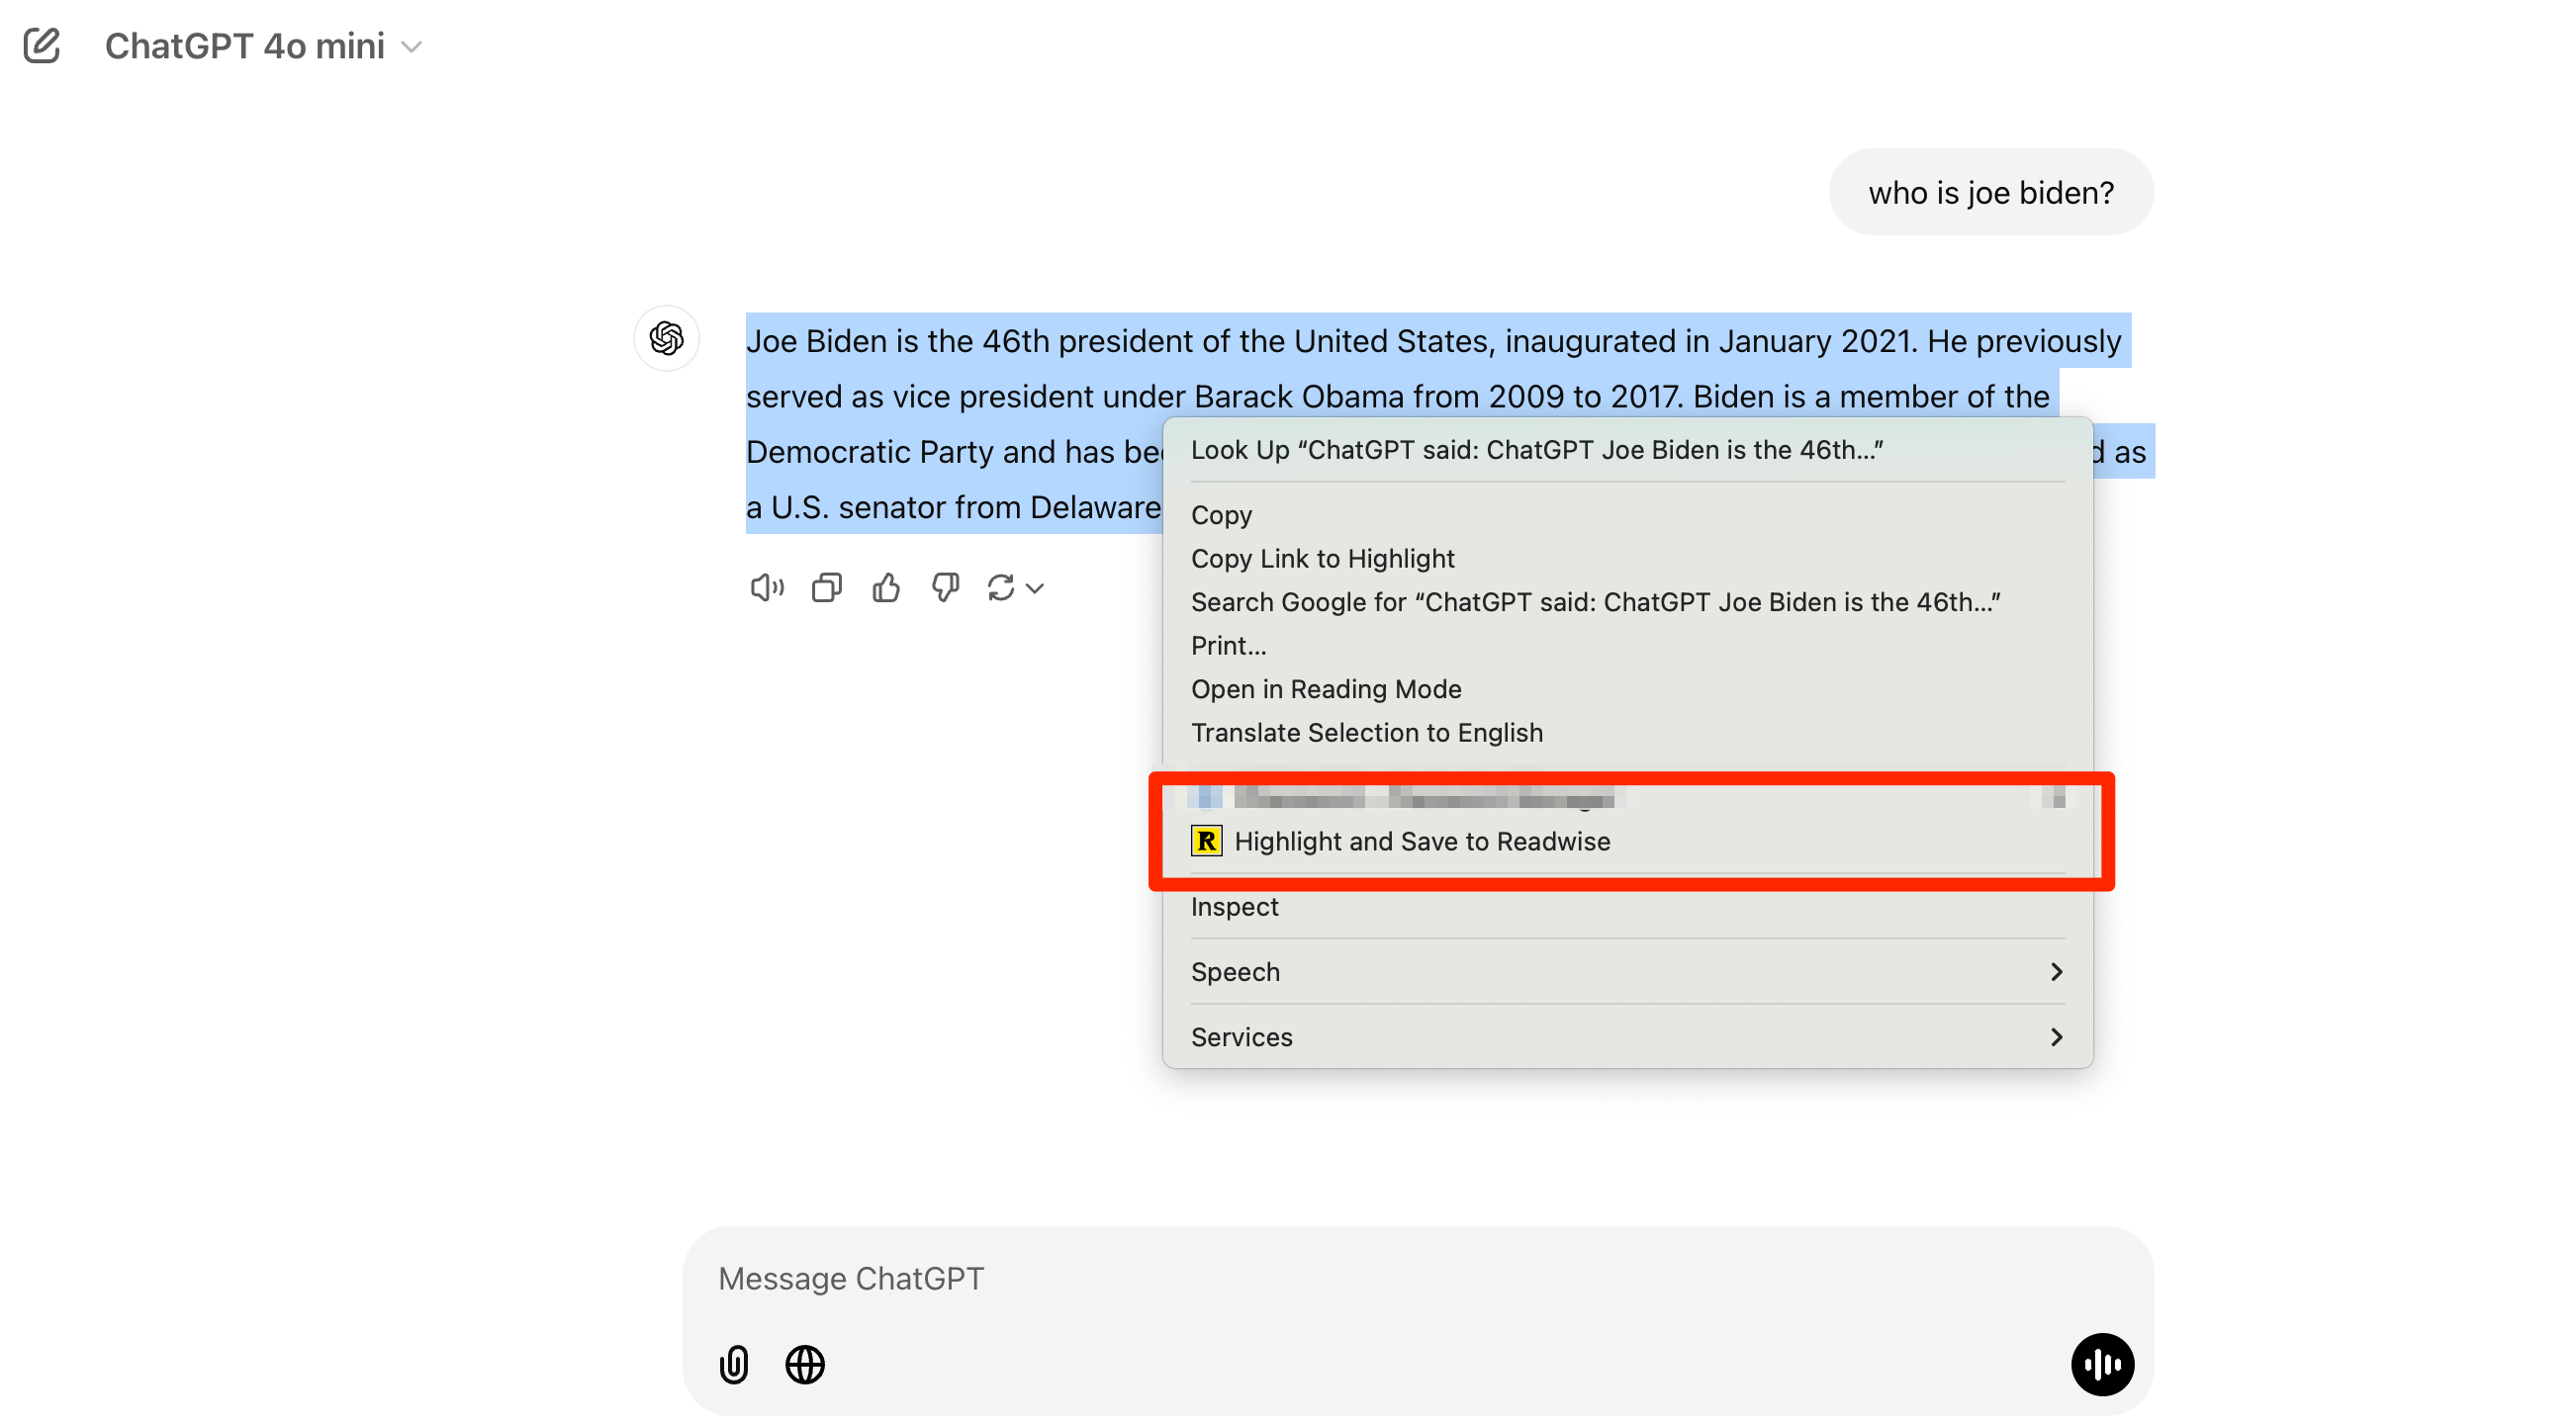
Task: Click the read aloud speaker icon
Action: click(766, 588)
